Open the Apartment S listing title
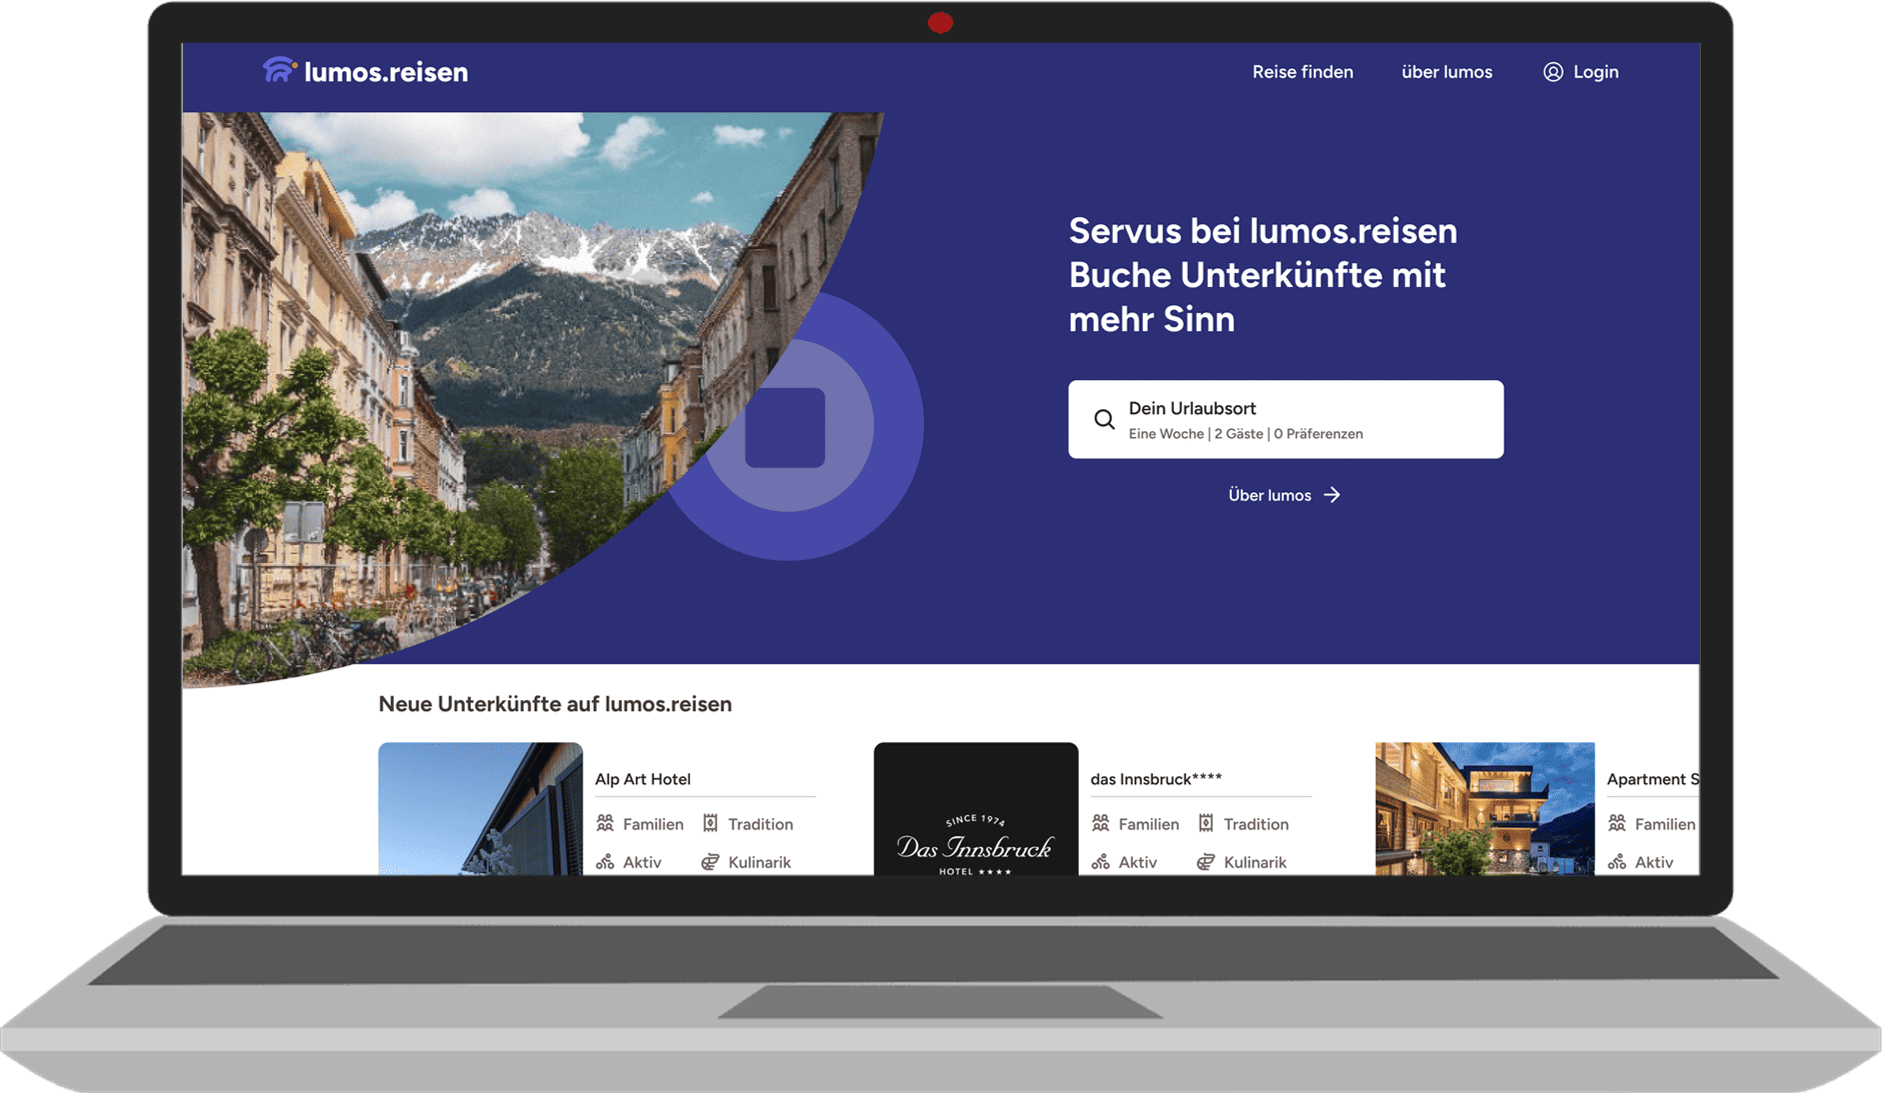This screenshot has height=1093, width=1884. coord(1652,779)
